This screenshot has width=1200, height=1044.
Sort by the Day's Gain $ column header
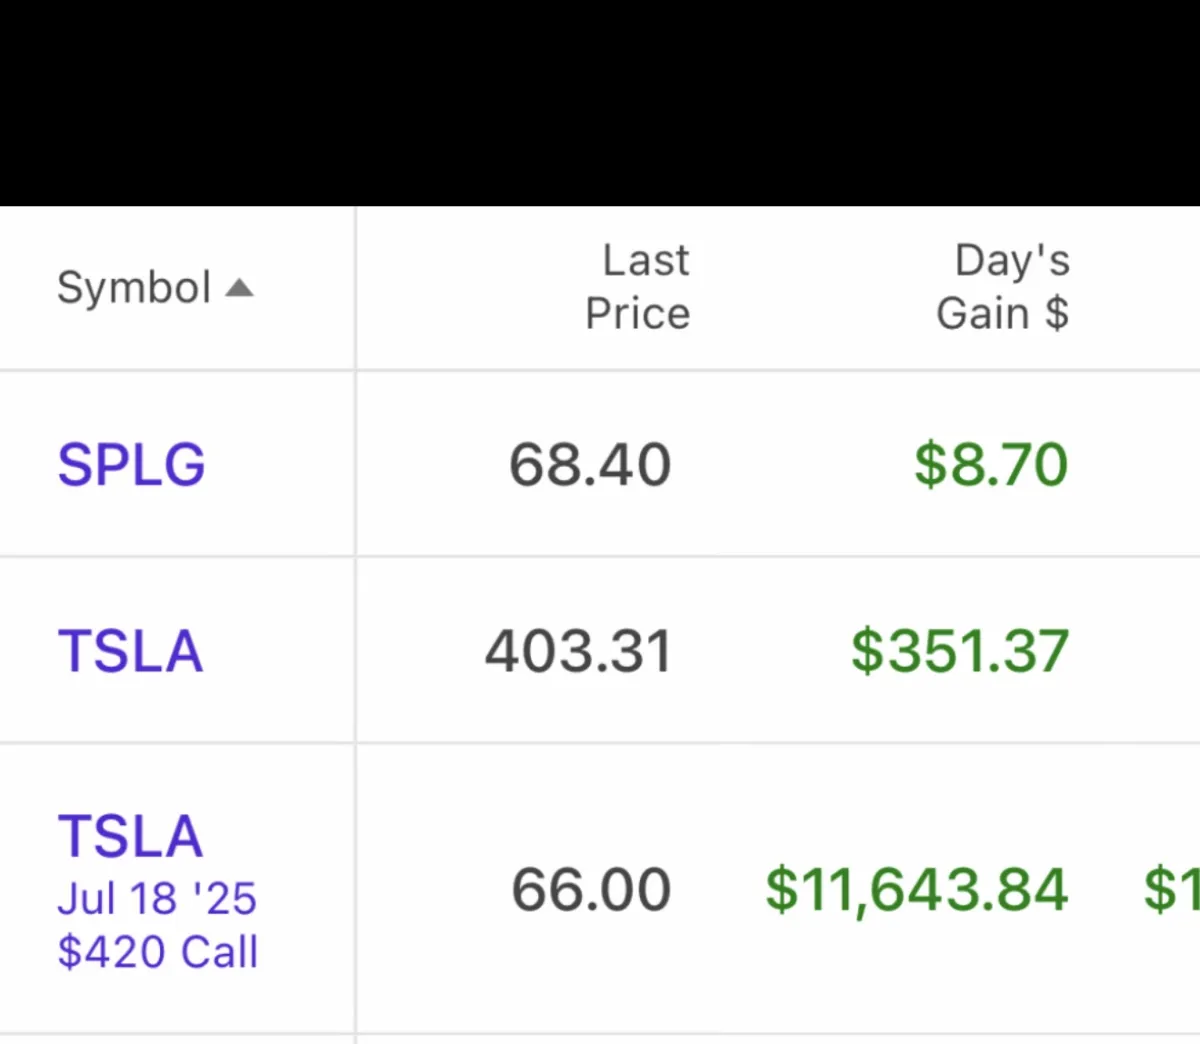click(x=1003, y=287)
